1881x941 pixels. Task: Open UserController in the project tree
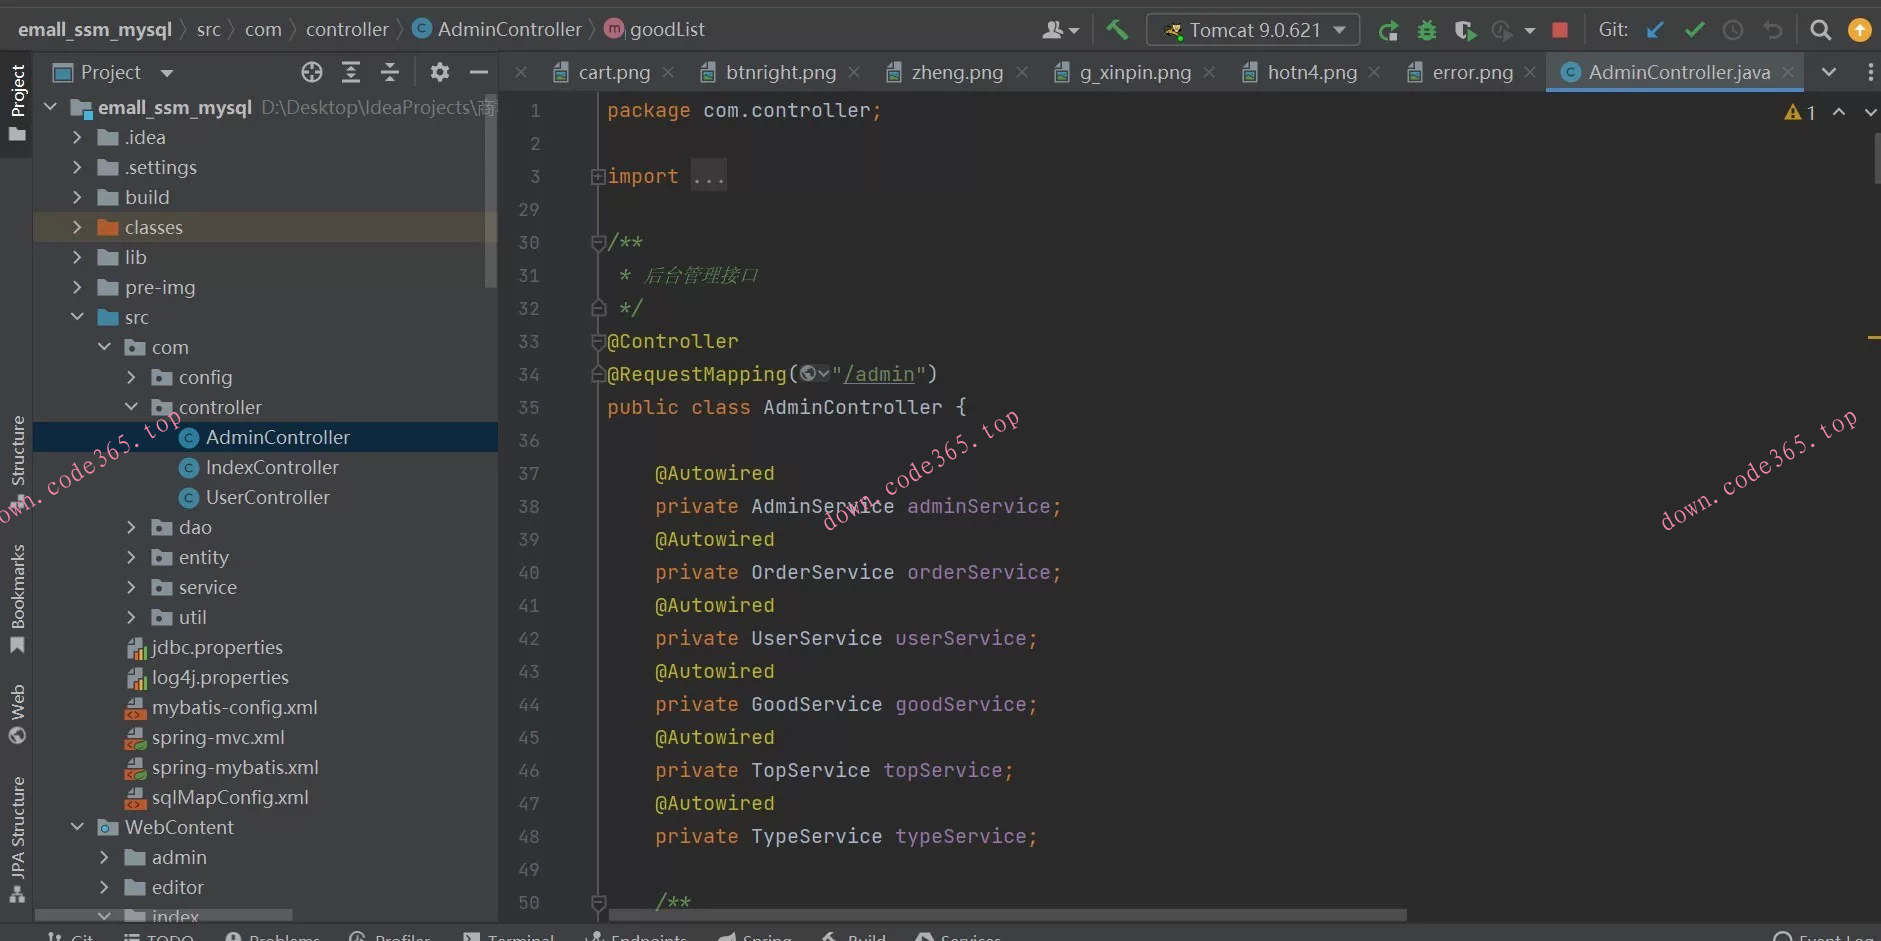(x=267, y=497)
